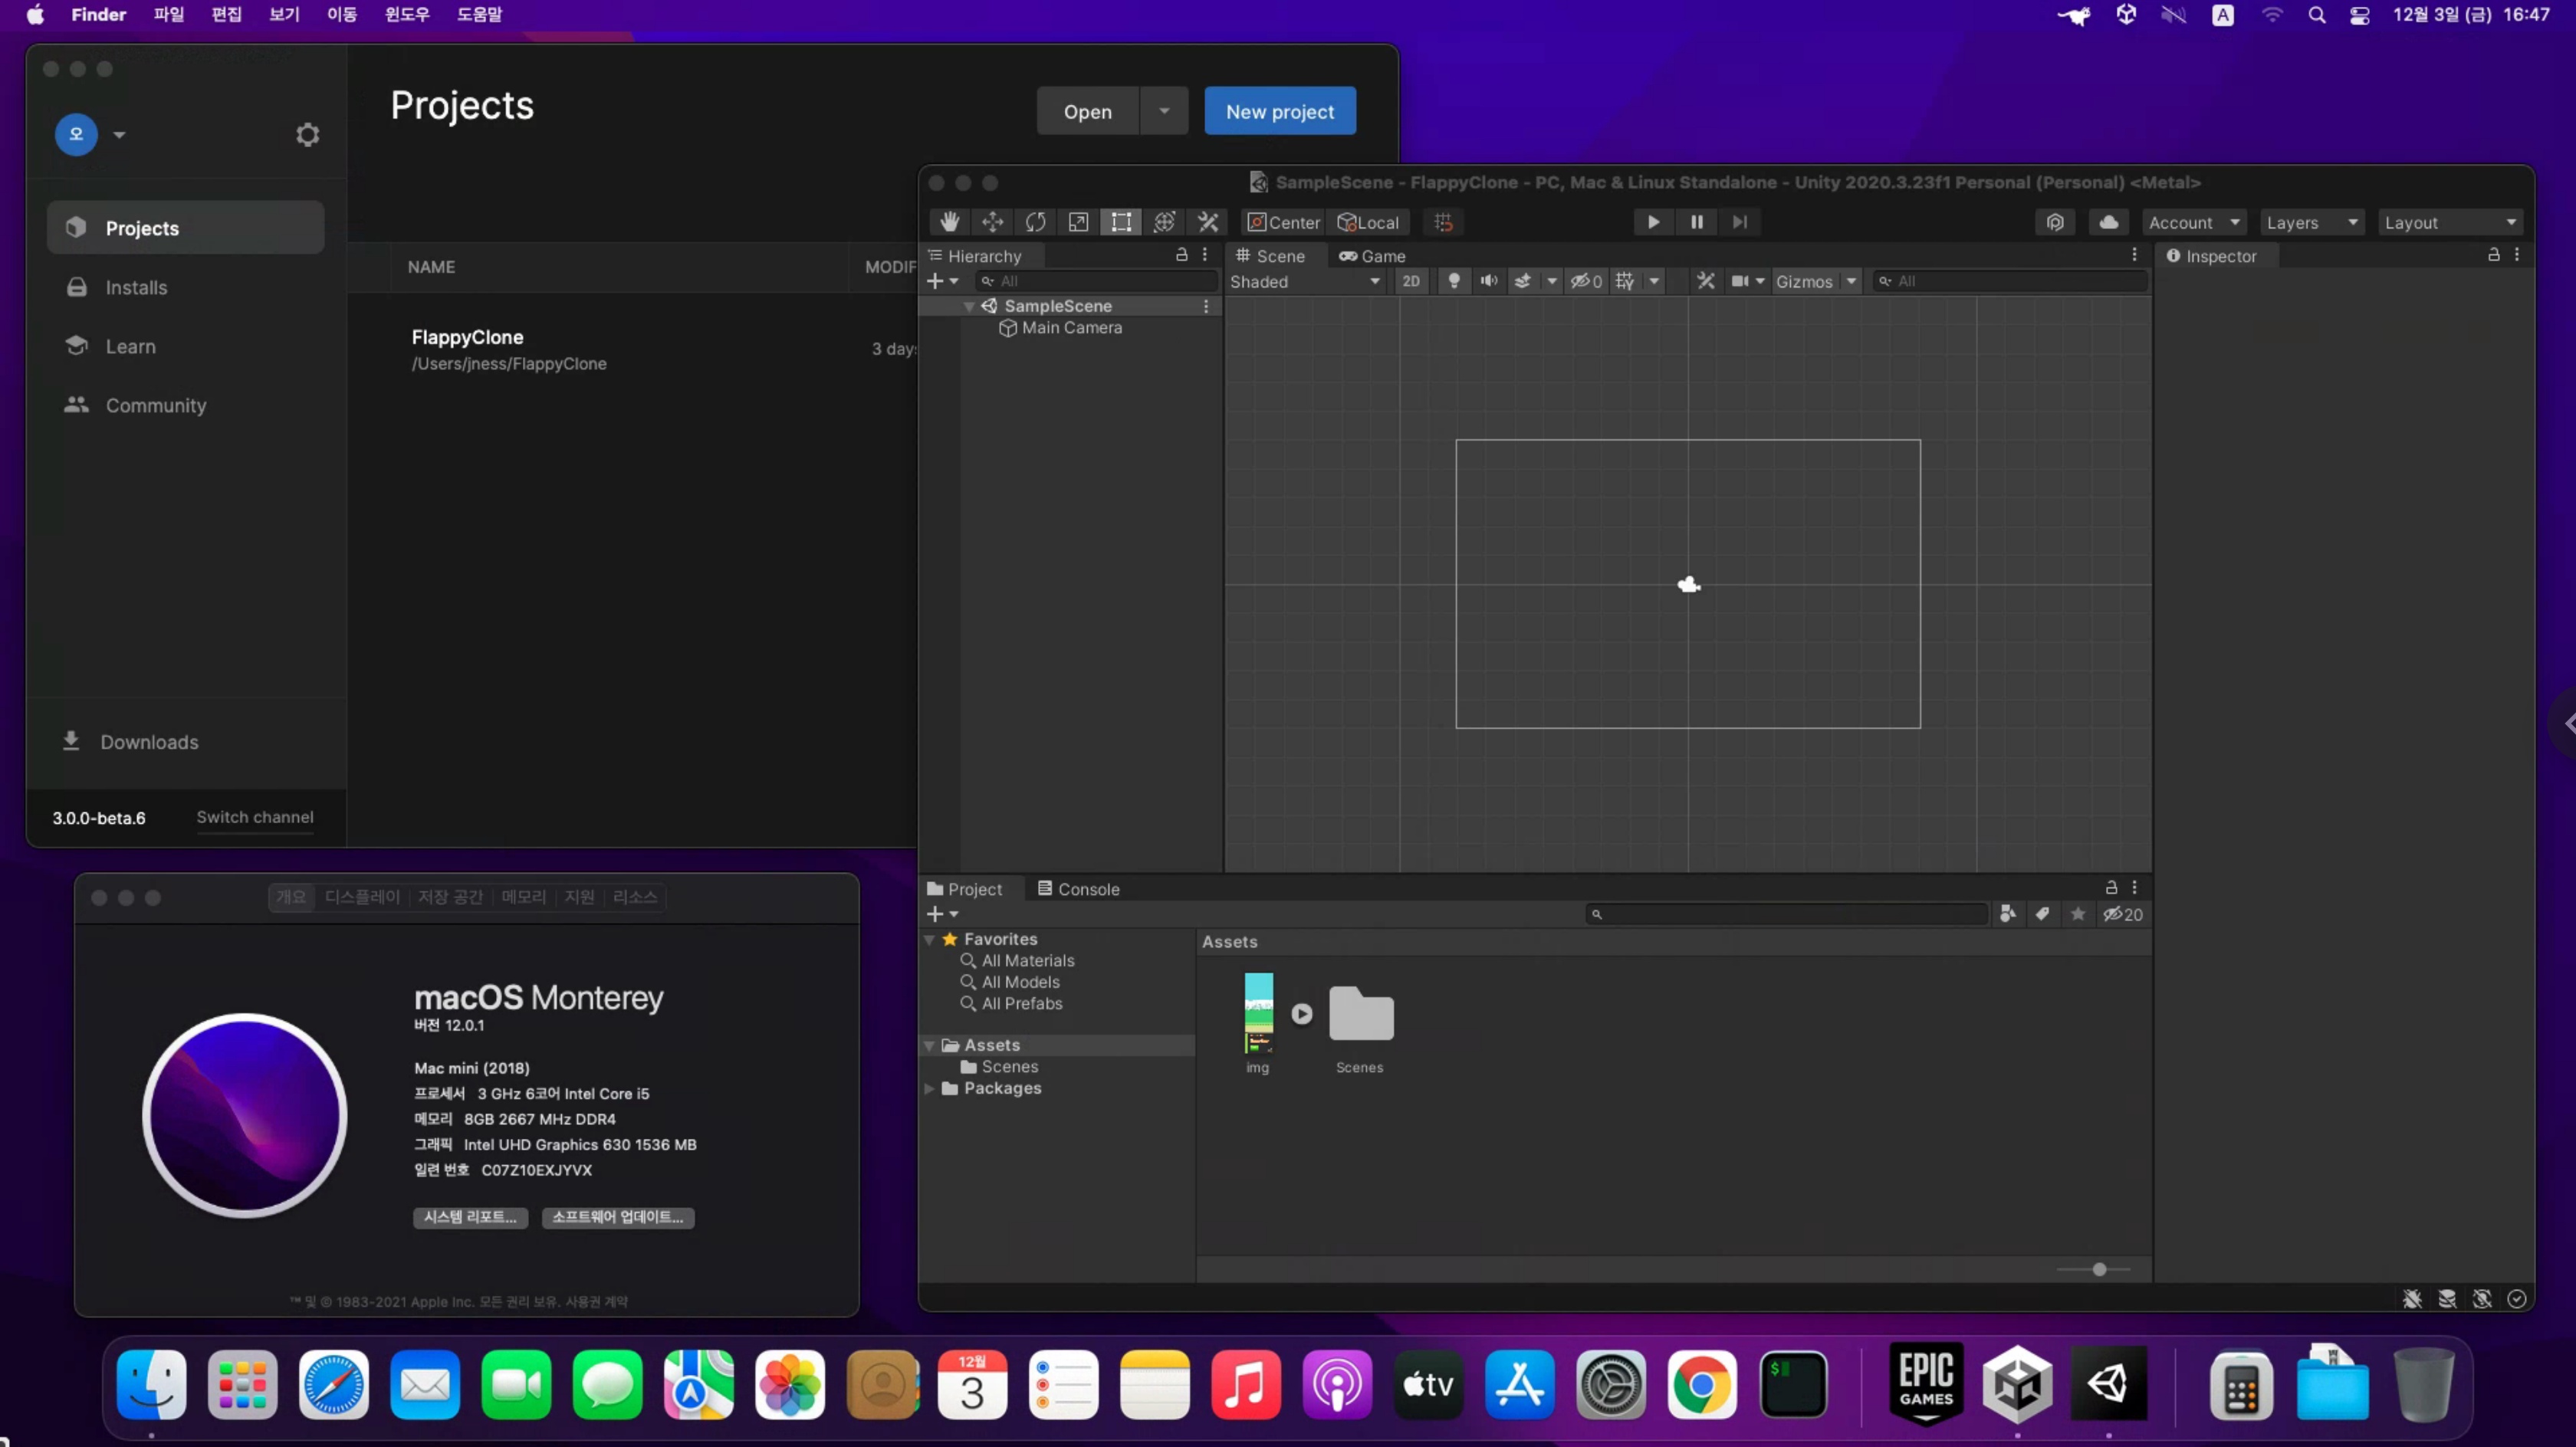Click New project in Unity Hub

[x=1280, y=111]
